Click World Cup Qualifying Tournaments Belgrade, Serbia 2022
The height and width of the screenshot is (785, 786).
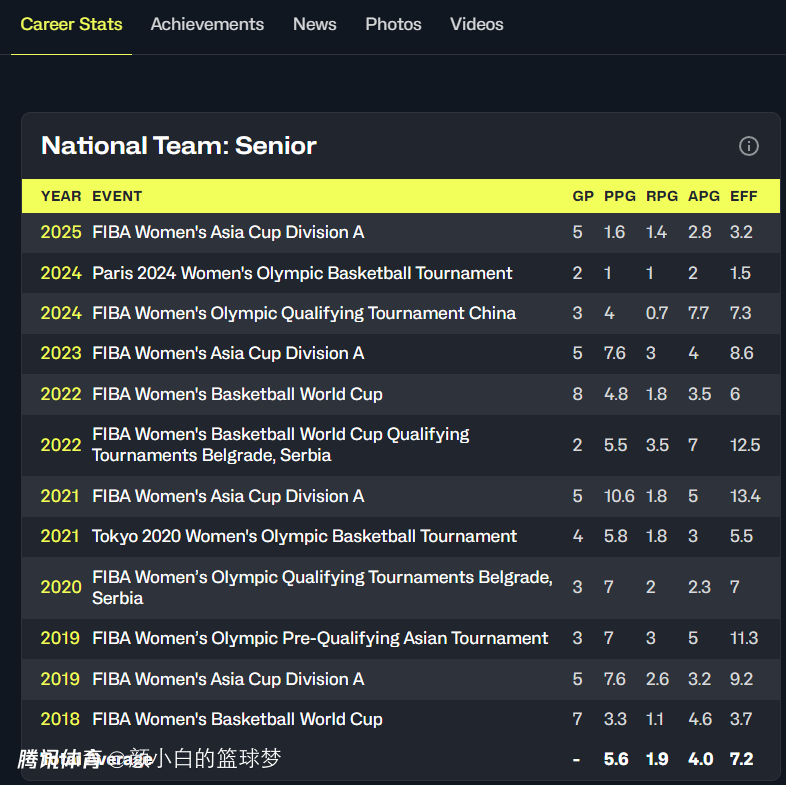coord(280,445)
